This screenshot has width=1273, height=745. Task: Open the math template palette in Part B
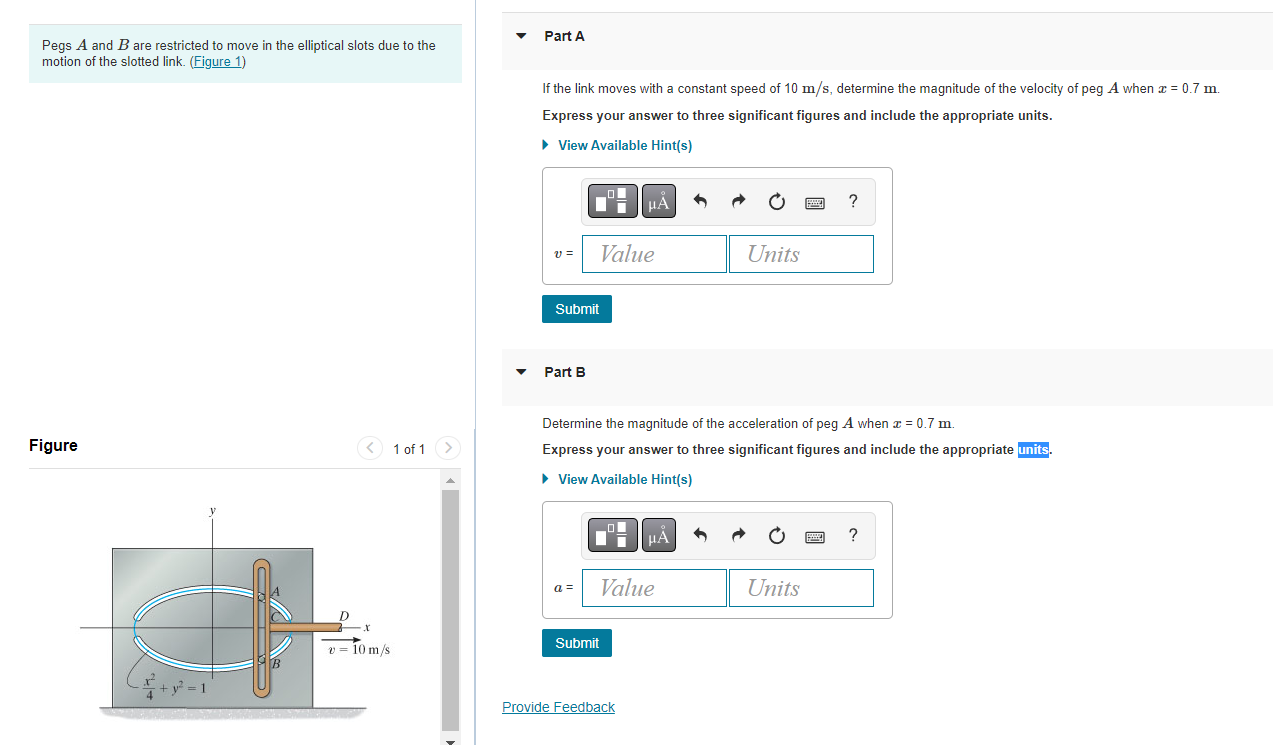612,534
